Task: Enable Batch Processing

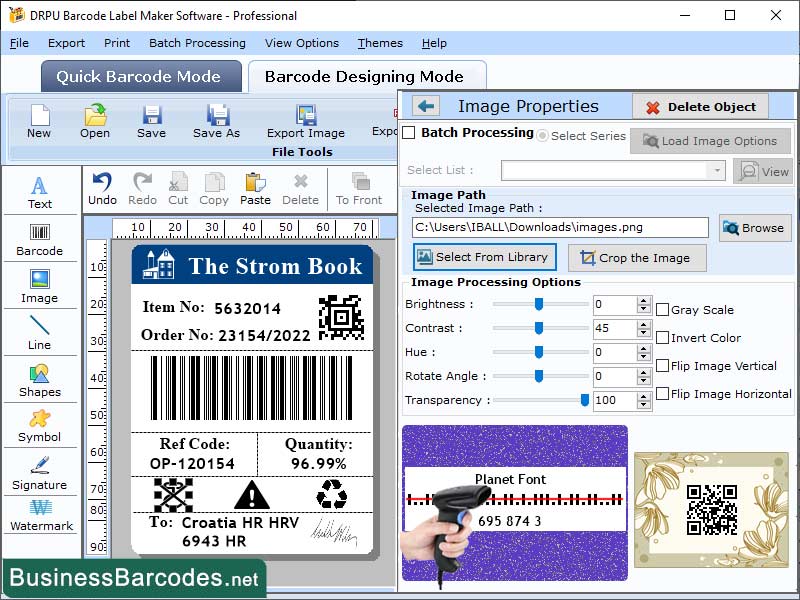Action: coord(410,132)
